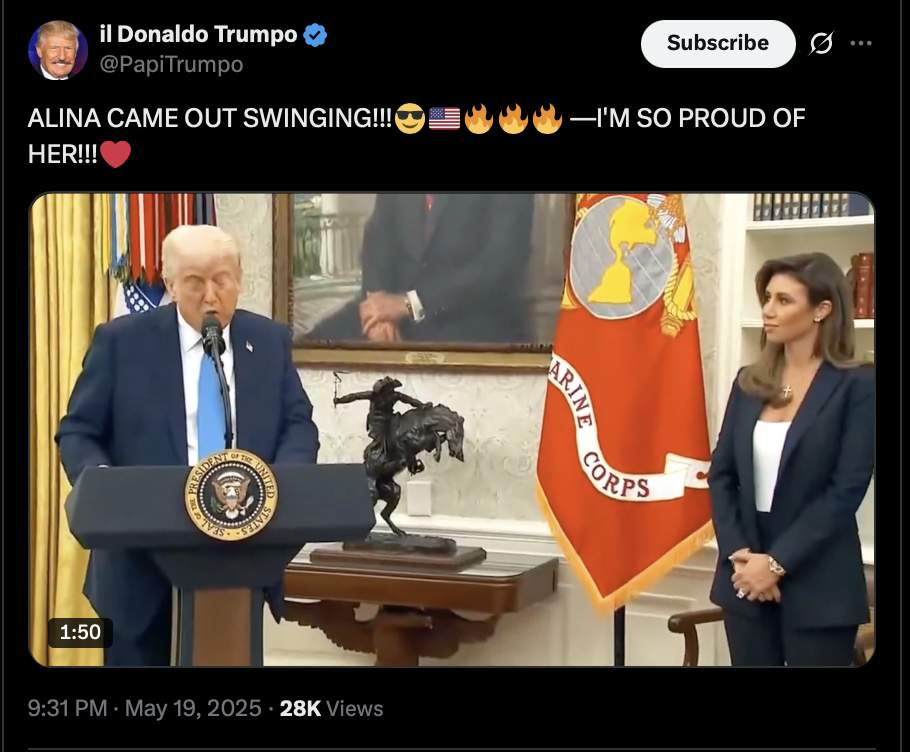Viewport: 910px width, 752px height.
Task: Select the ALINA CAME OUT SWINGING text
Action: pos(210,118)
